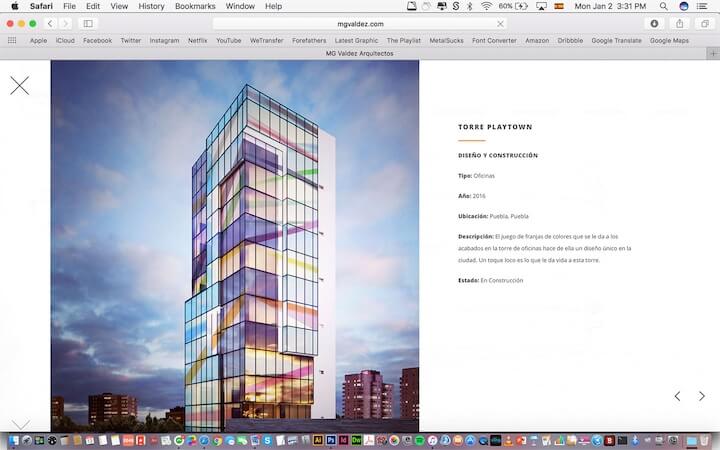
Task: Toggle the Safari sidebar
Action: tap(88, 23)
